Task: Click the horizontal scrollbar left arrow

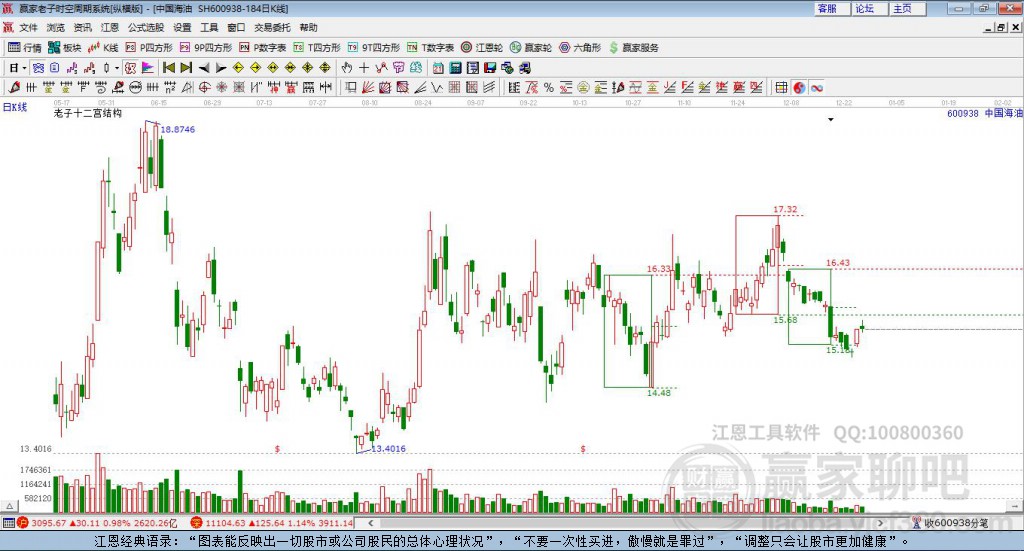Action: 370,523
